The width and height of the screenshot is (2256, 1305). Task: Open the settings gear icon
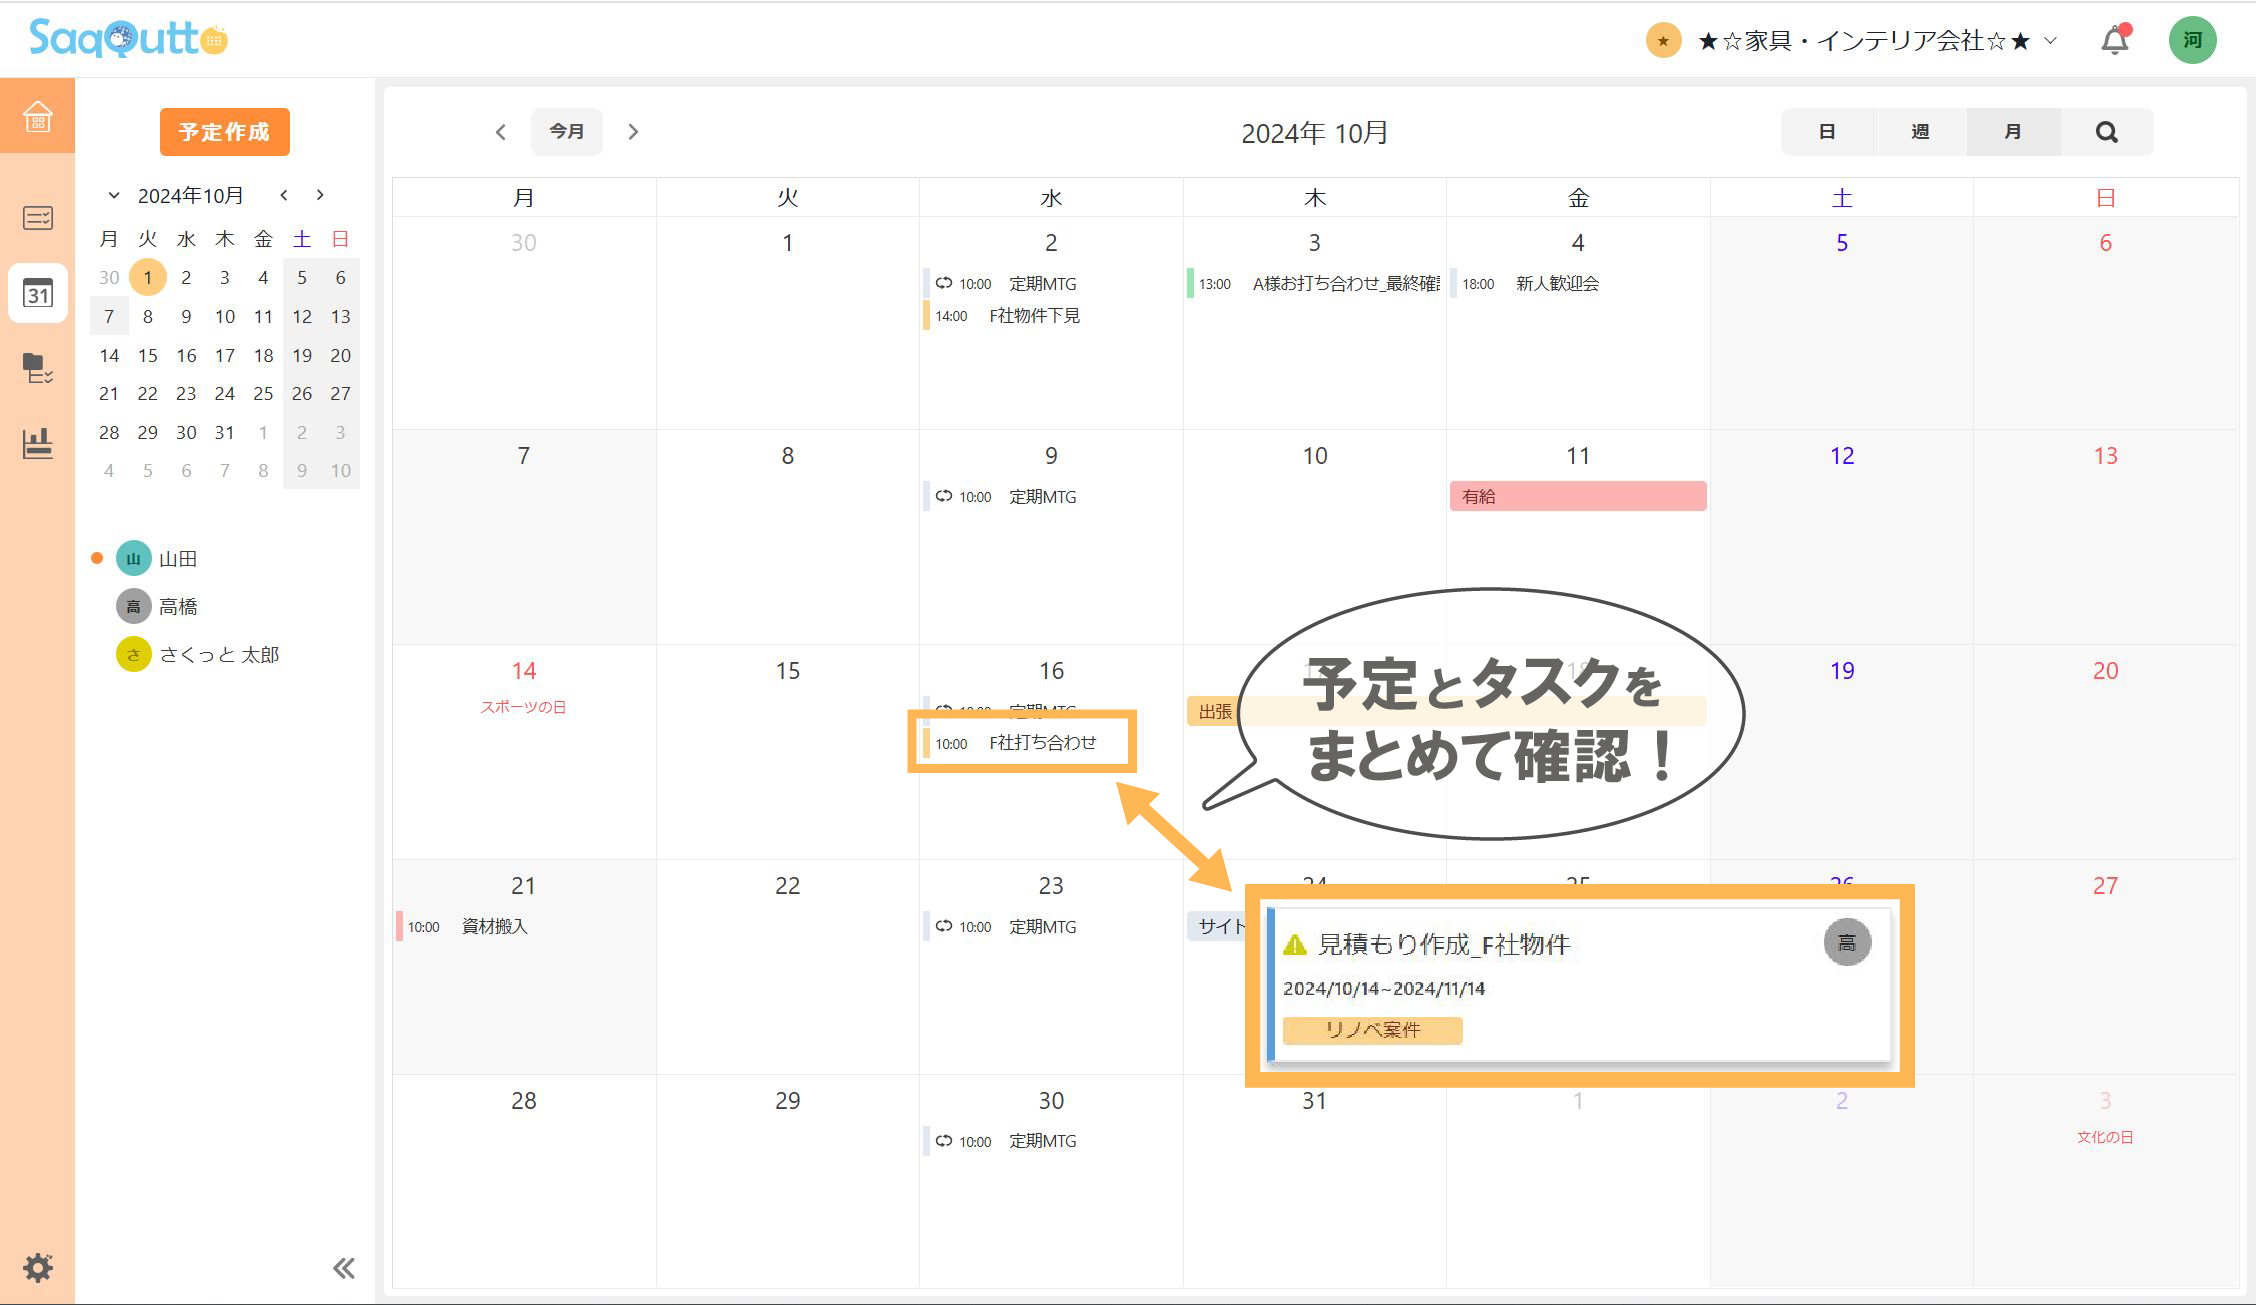[37, 1267]
